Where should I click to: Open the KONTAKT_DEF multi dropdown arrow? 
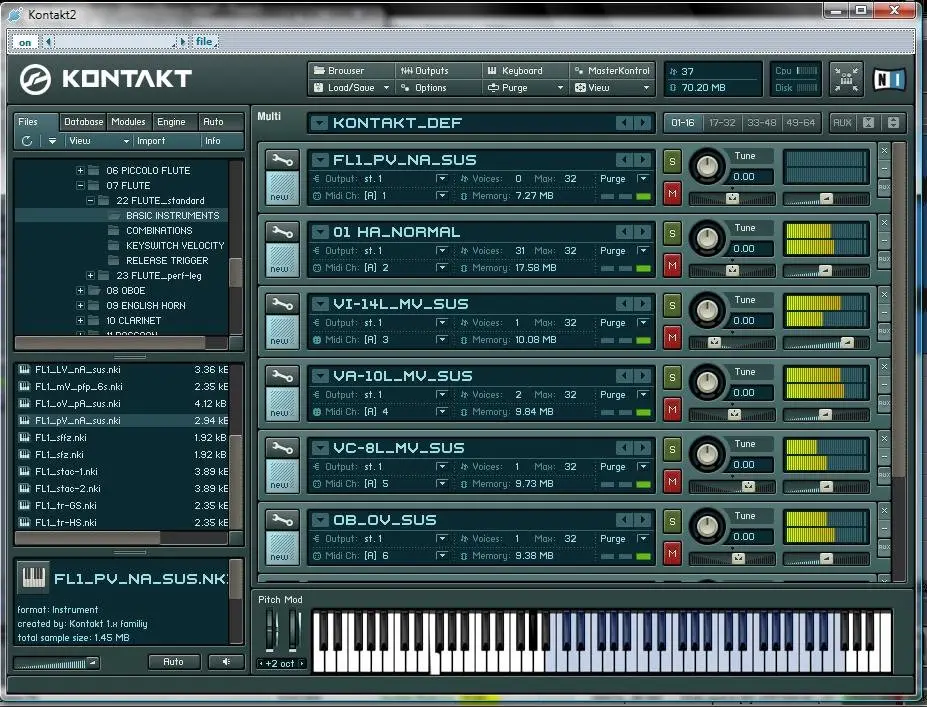click(320, 123)
